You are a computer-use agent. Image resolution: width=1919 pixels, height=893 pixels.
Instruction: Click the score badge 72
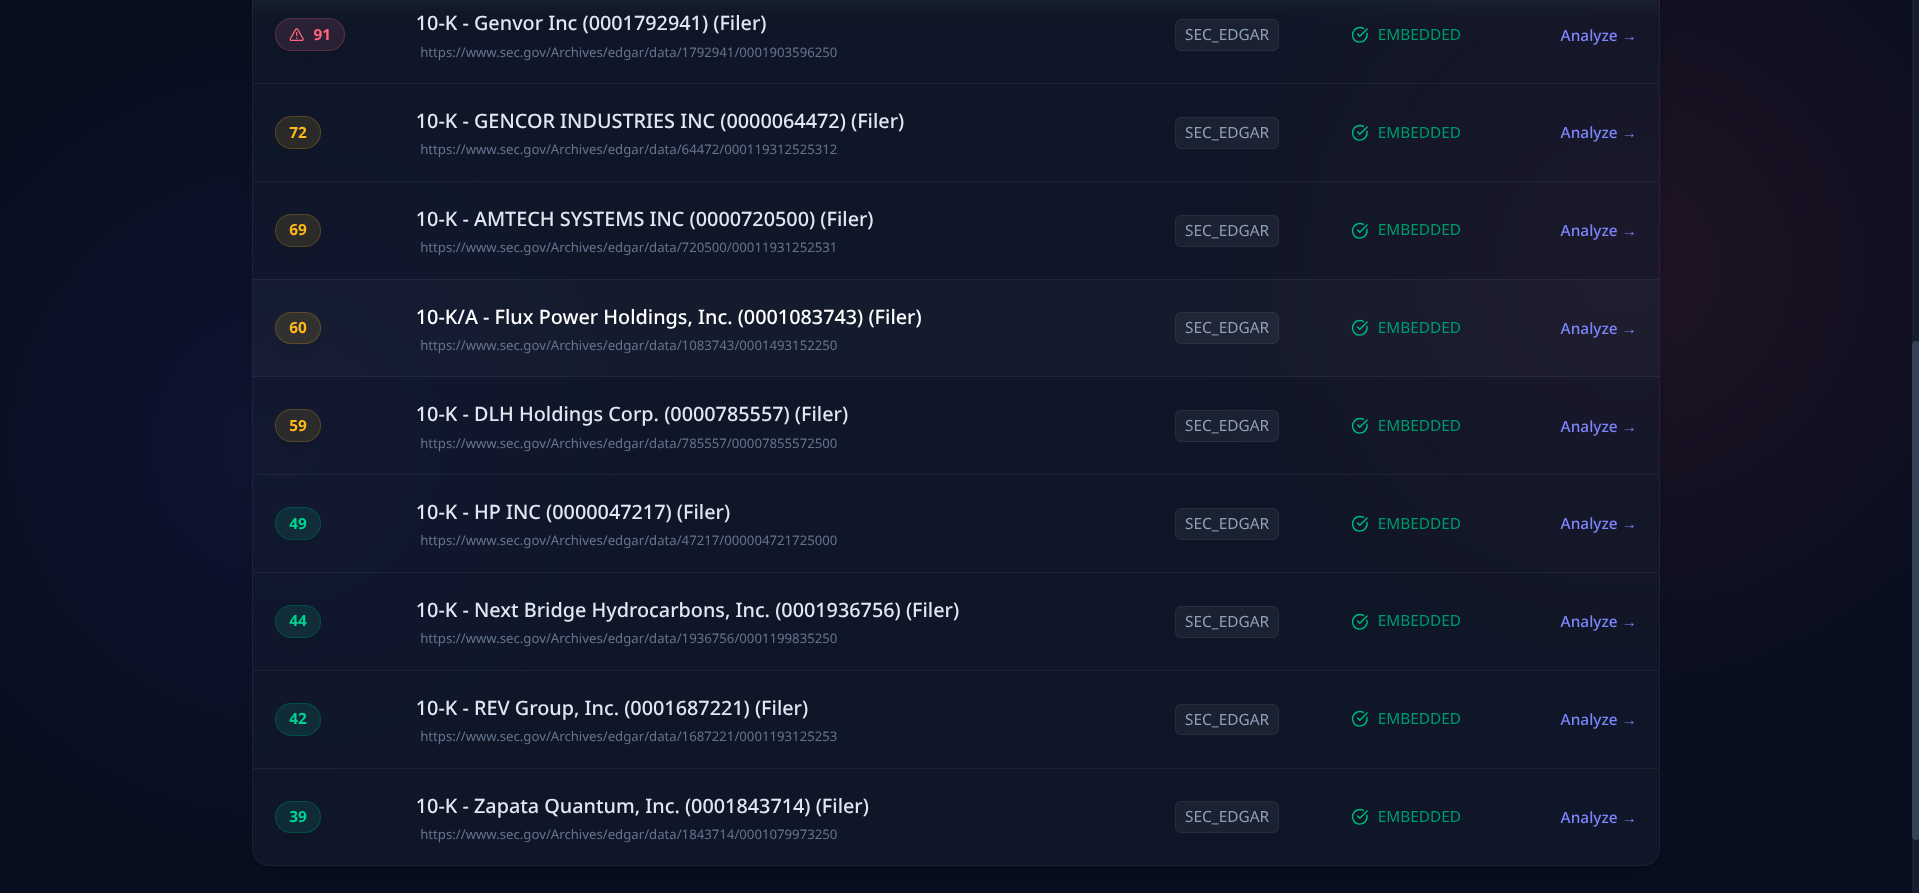298,133
